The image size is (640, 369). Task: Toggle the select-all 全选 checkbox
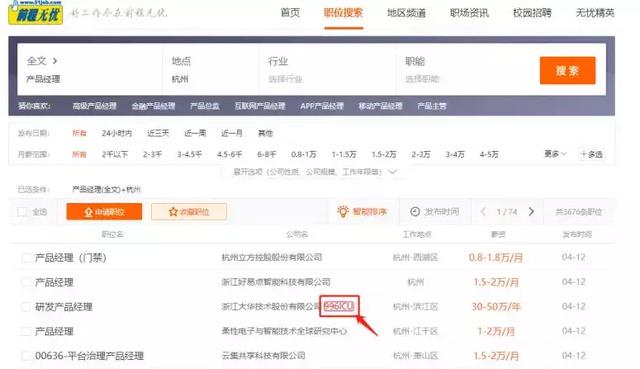(22, 212)
